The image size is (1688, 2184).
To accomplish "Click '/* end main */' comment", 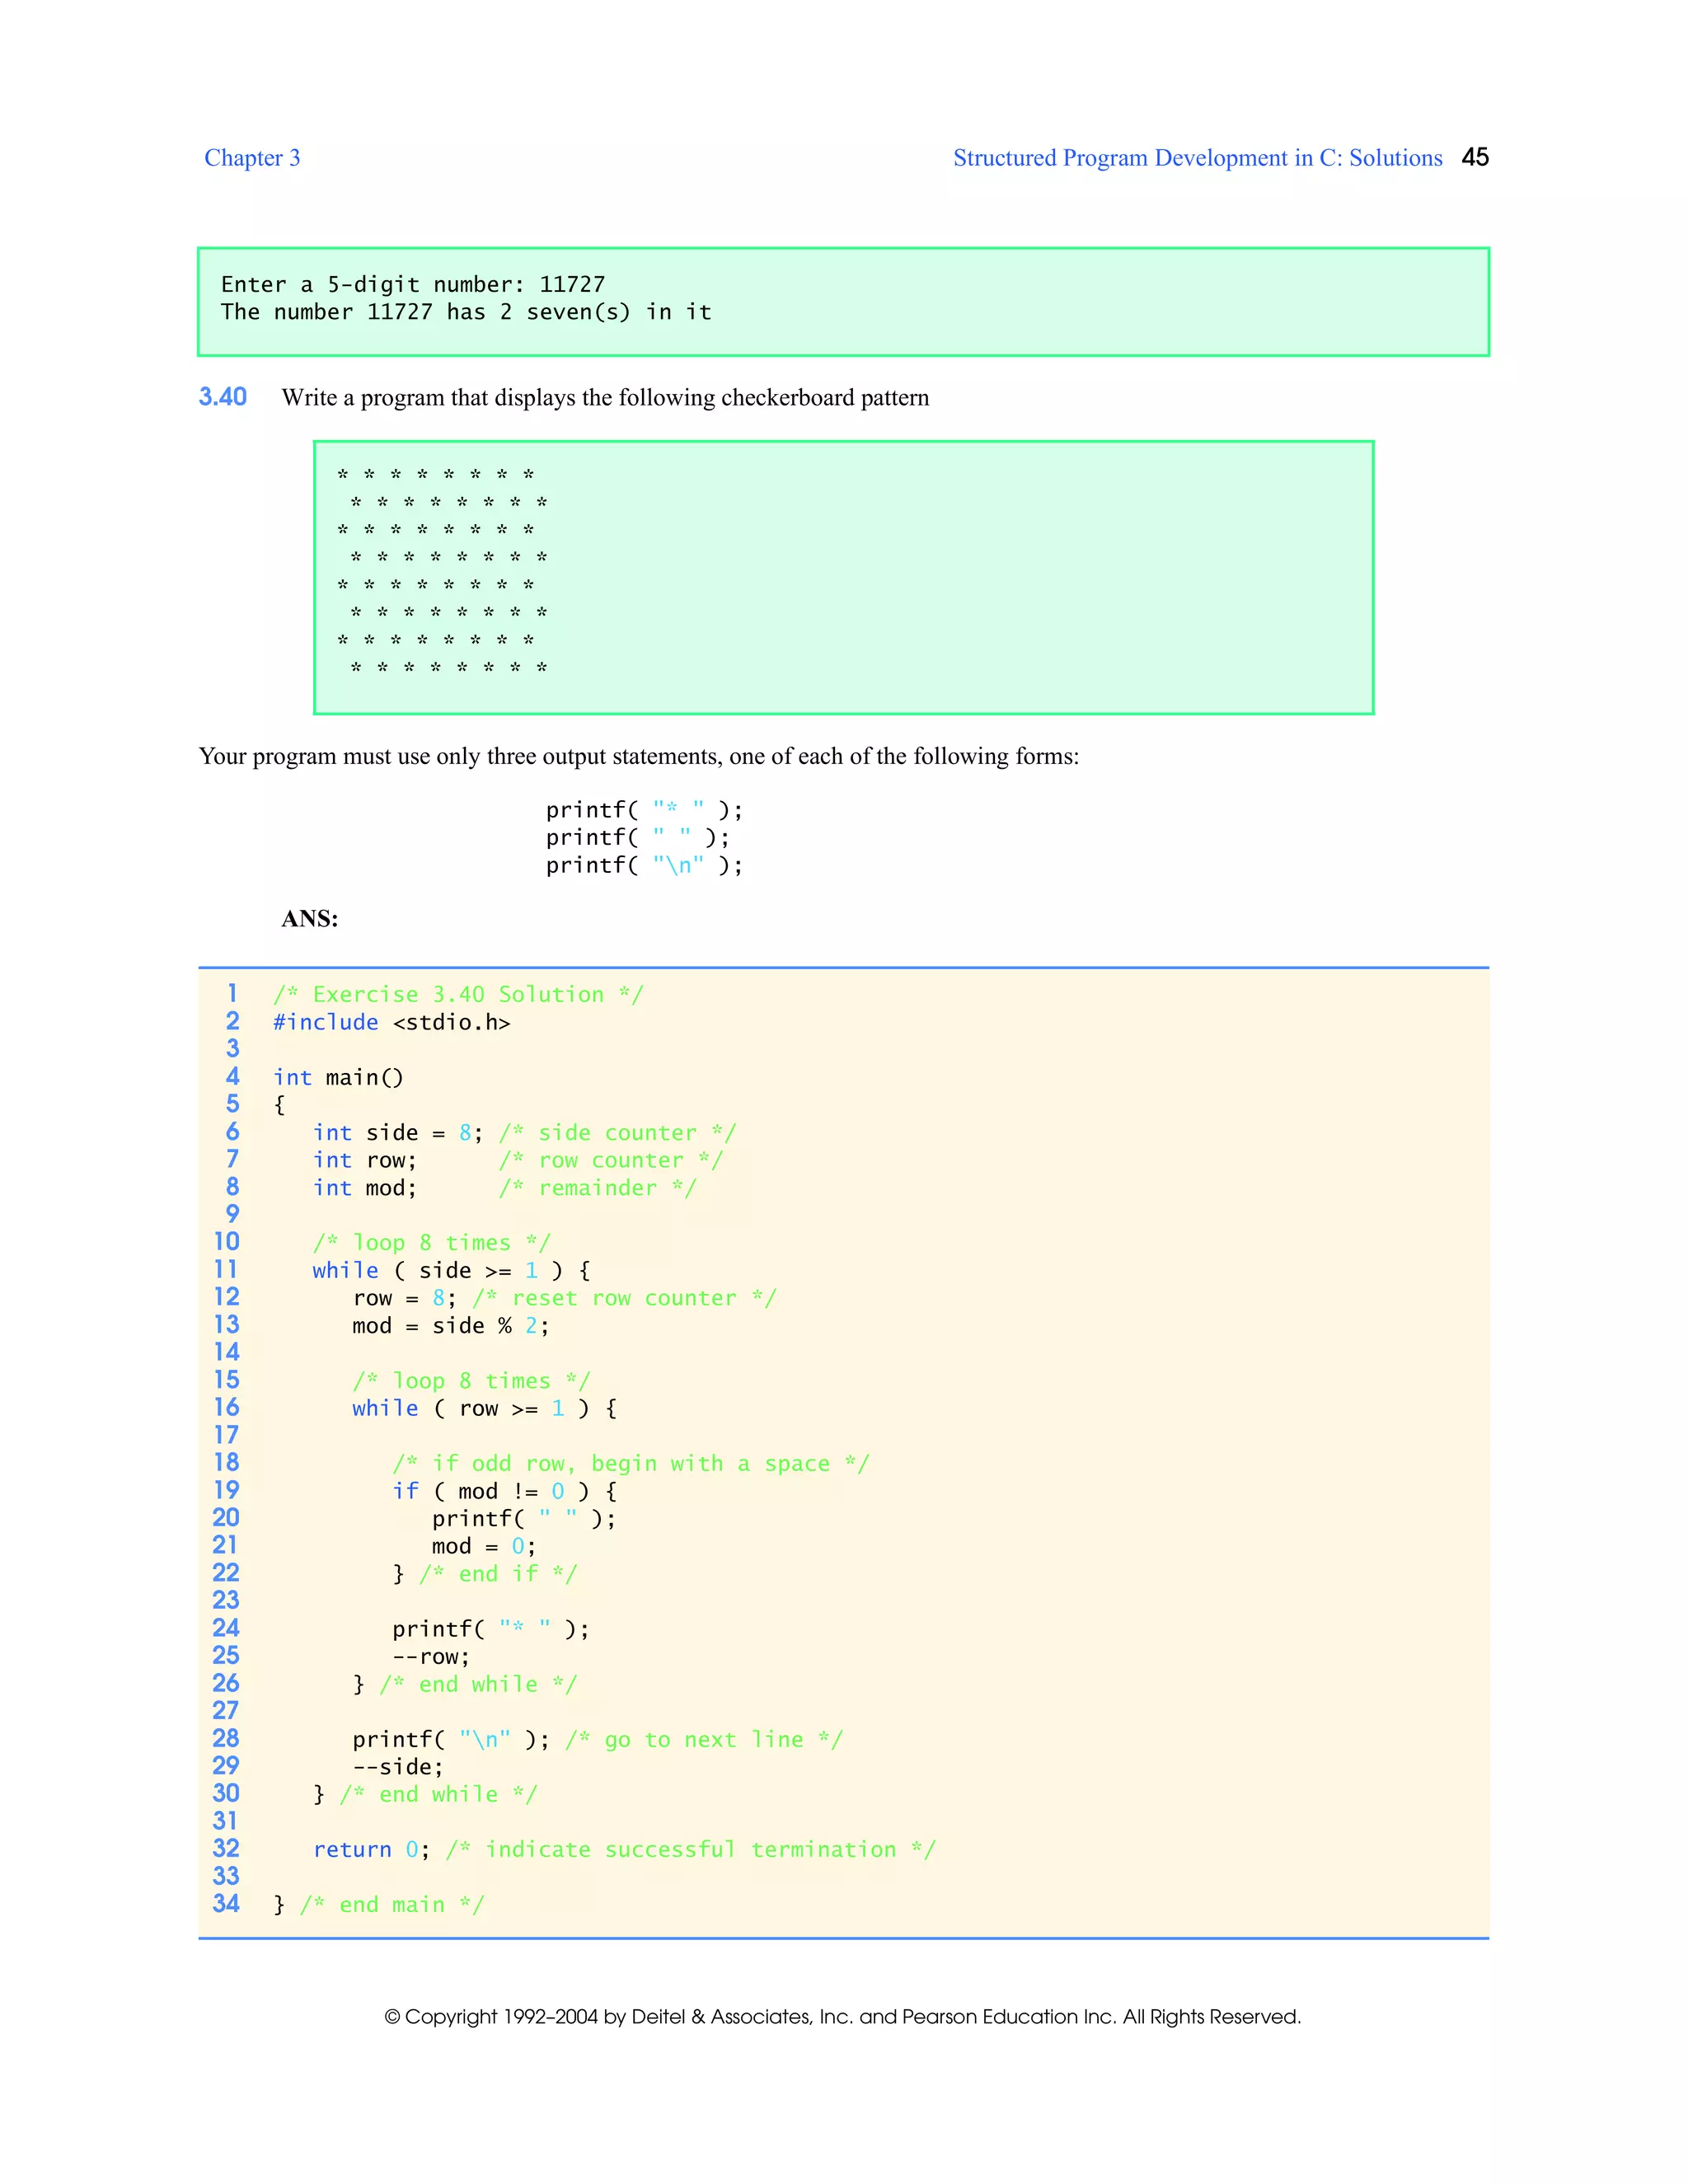I will 392,1905.
